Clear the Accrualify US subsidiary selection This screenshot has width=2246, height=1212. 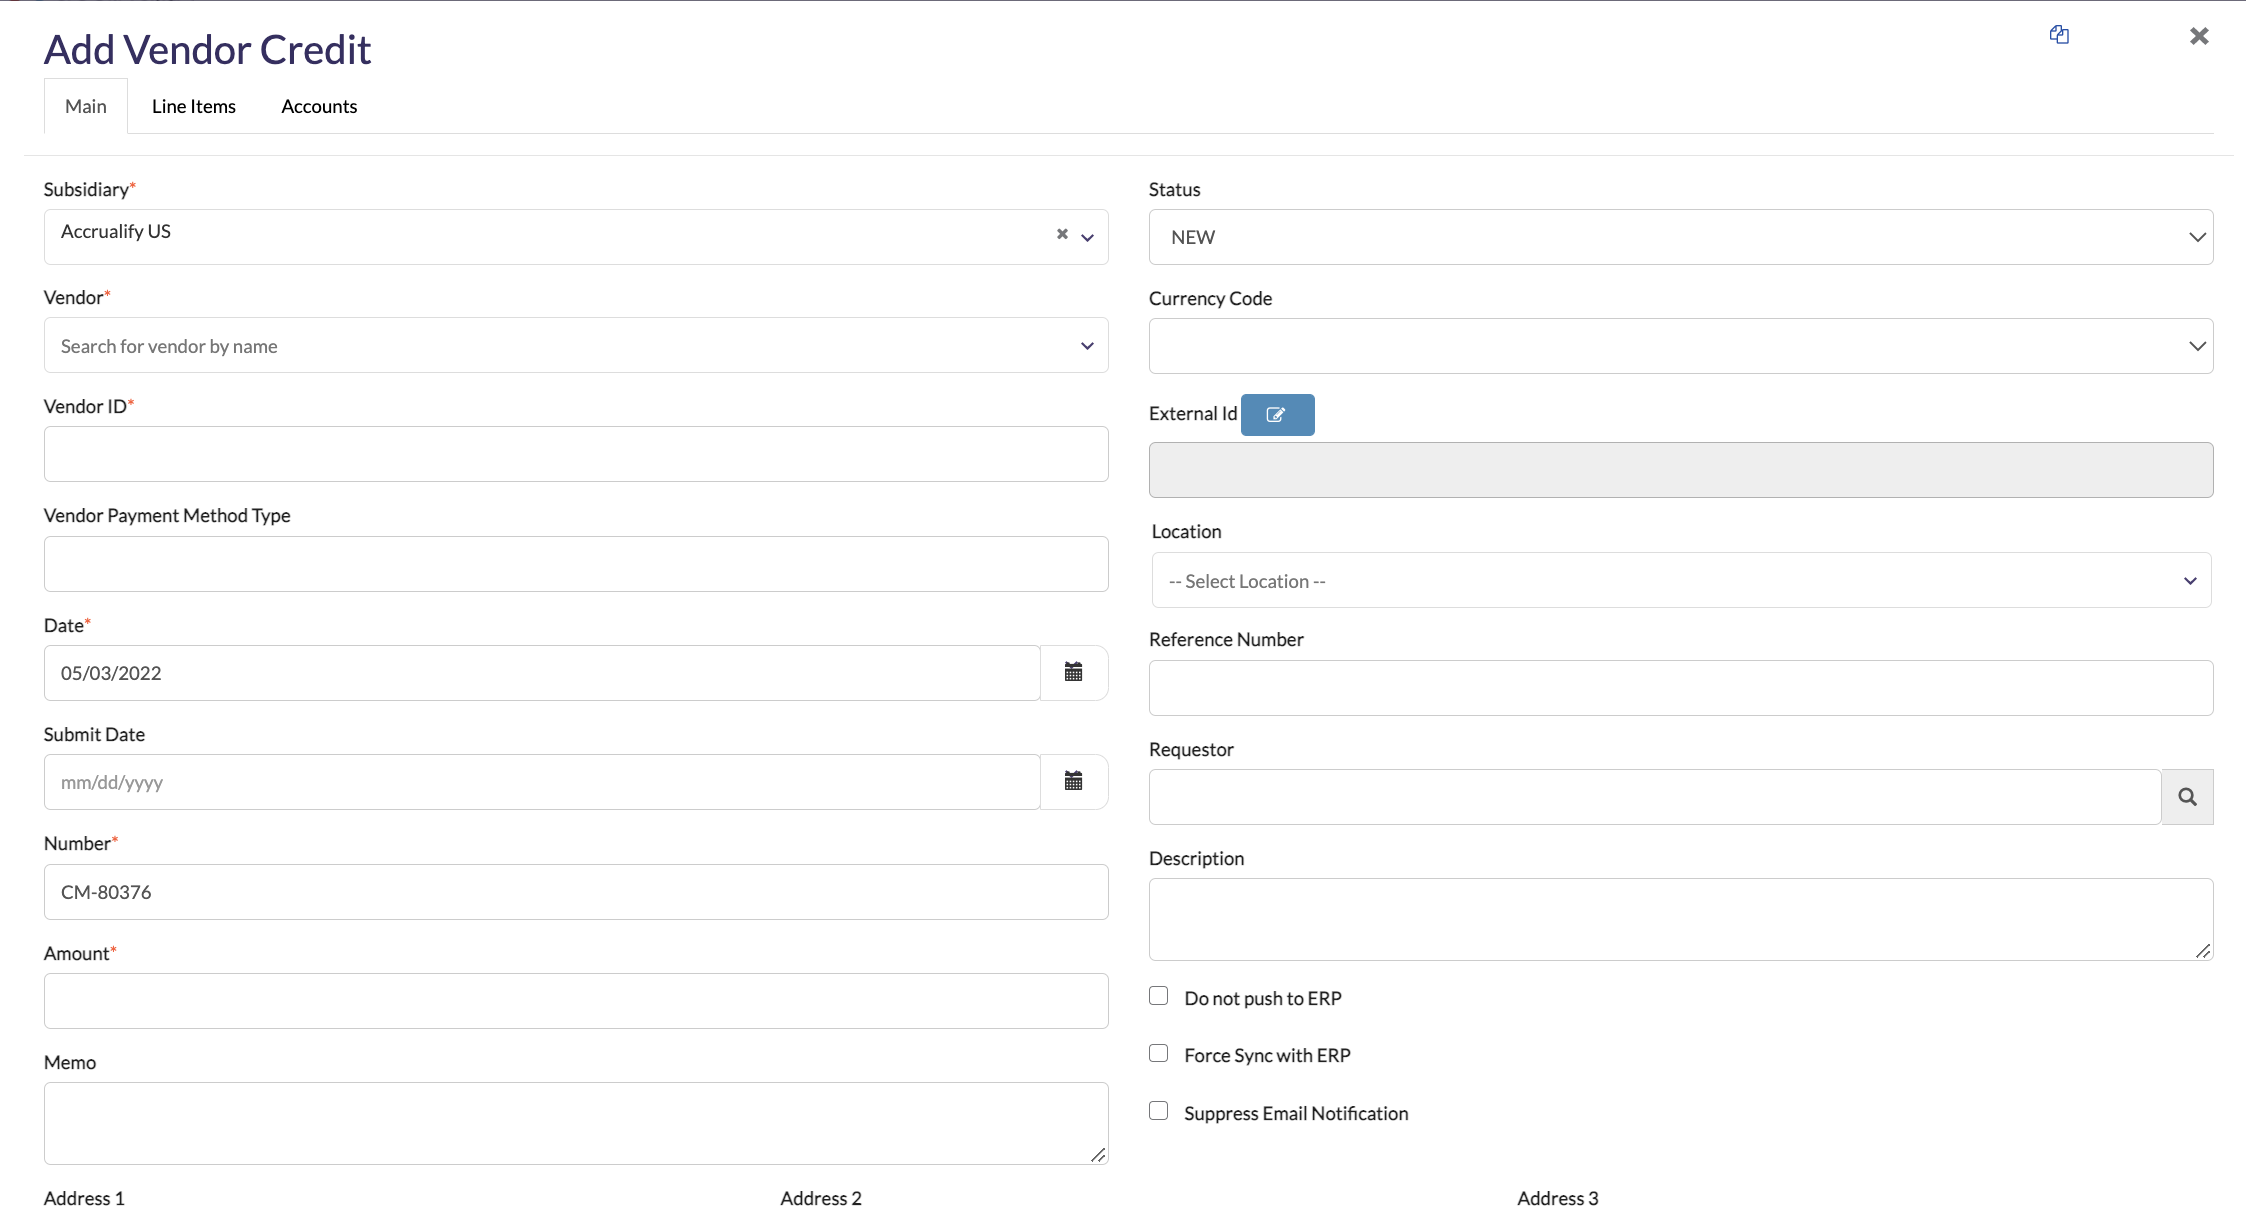click(x=1062, y=234)
